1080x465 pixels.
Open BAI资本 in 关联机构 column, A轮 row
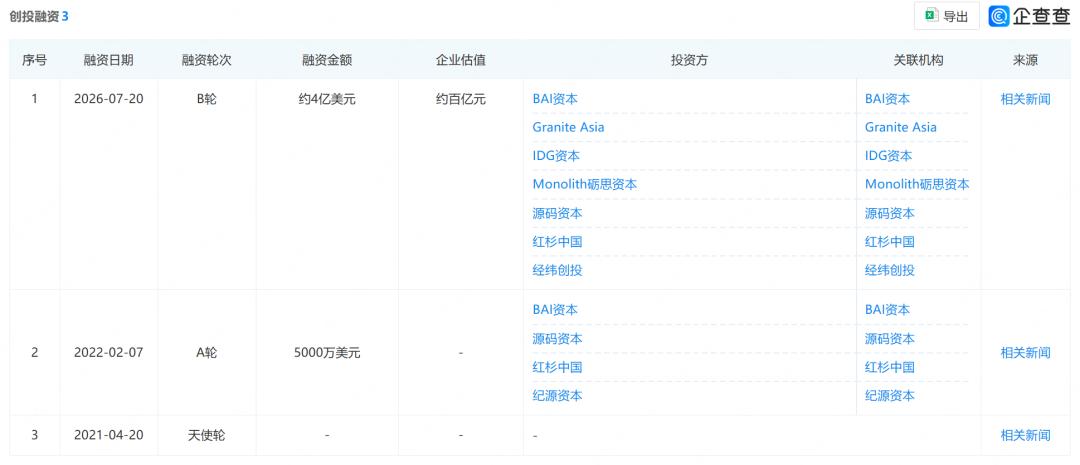pos(888,310)
